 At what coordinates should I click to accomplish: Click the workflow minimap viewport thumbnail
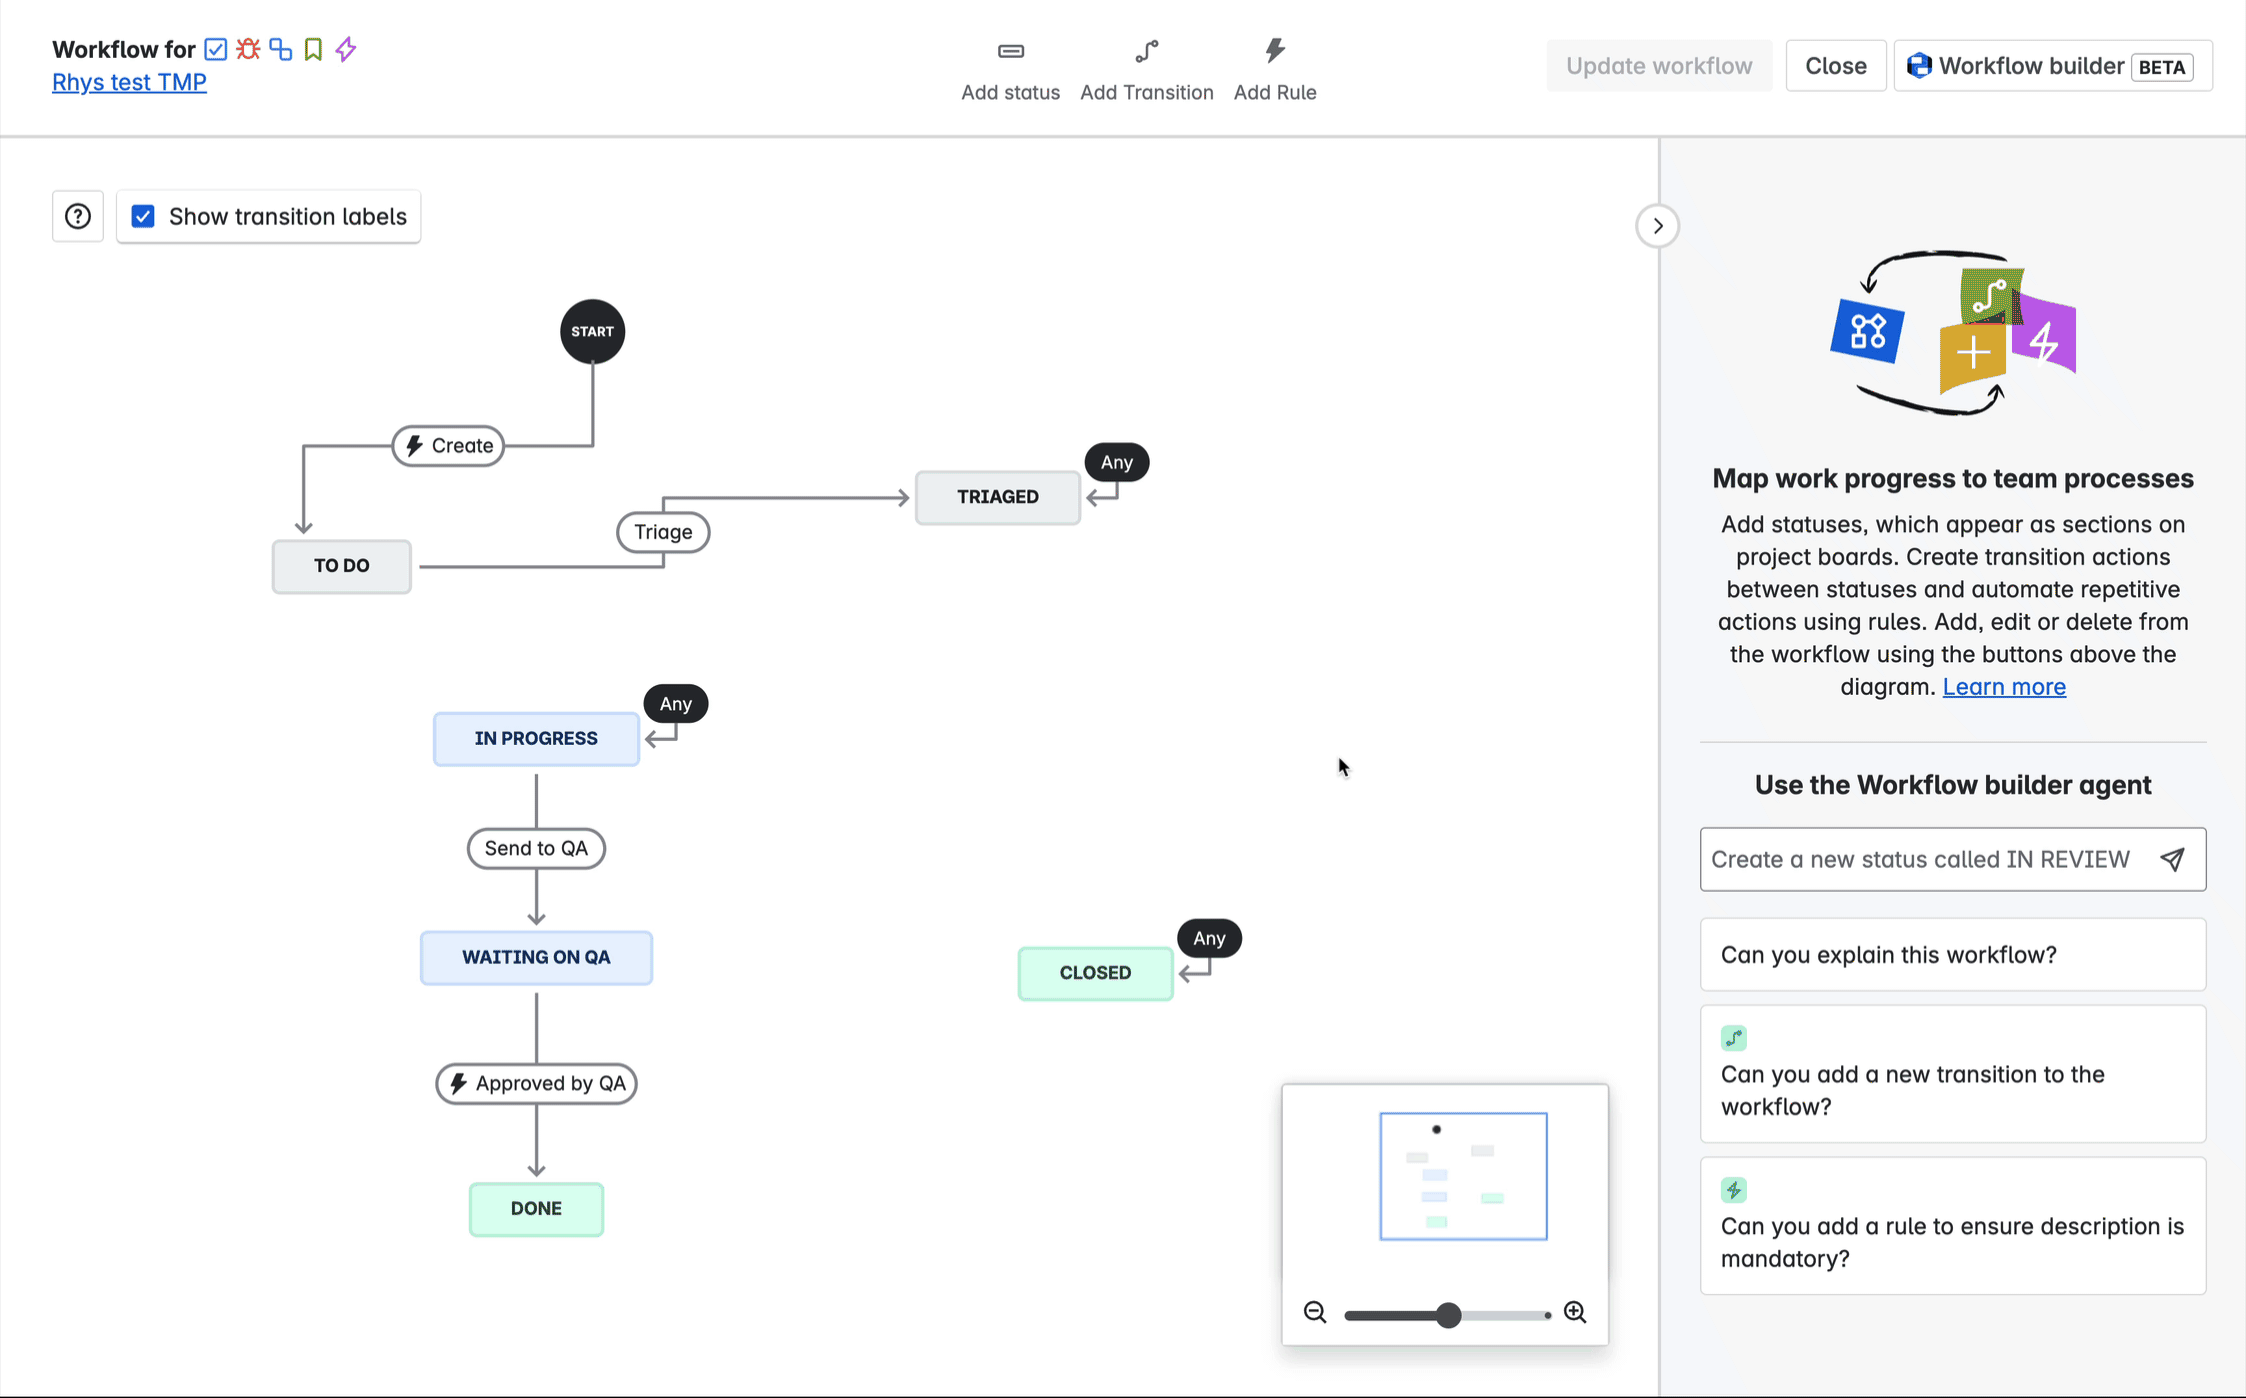[x=1463, y=1176]
